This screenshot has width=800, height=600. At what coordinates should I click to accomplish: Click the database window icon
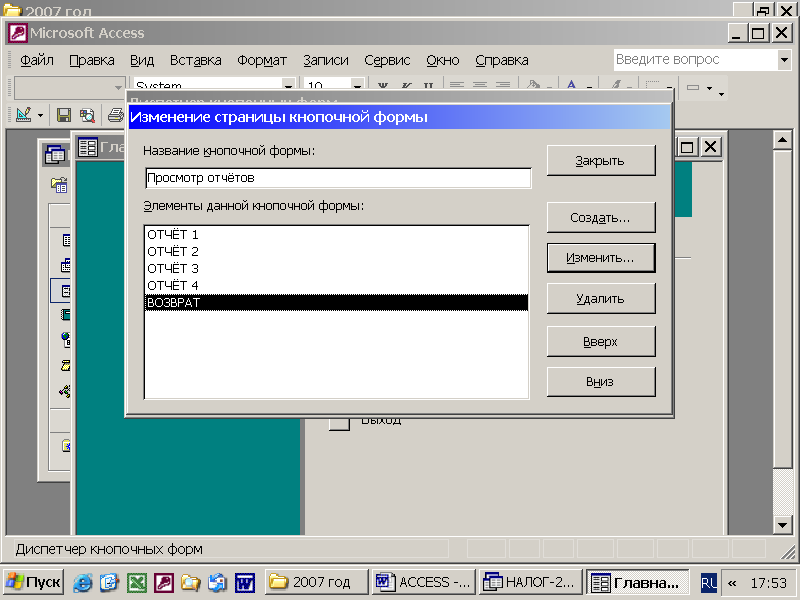click(x=55, y=154)
